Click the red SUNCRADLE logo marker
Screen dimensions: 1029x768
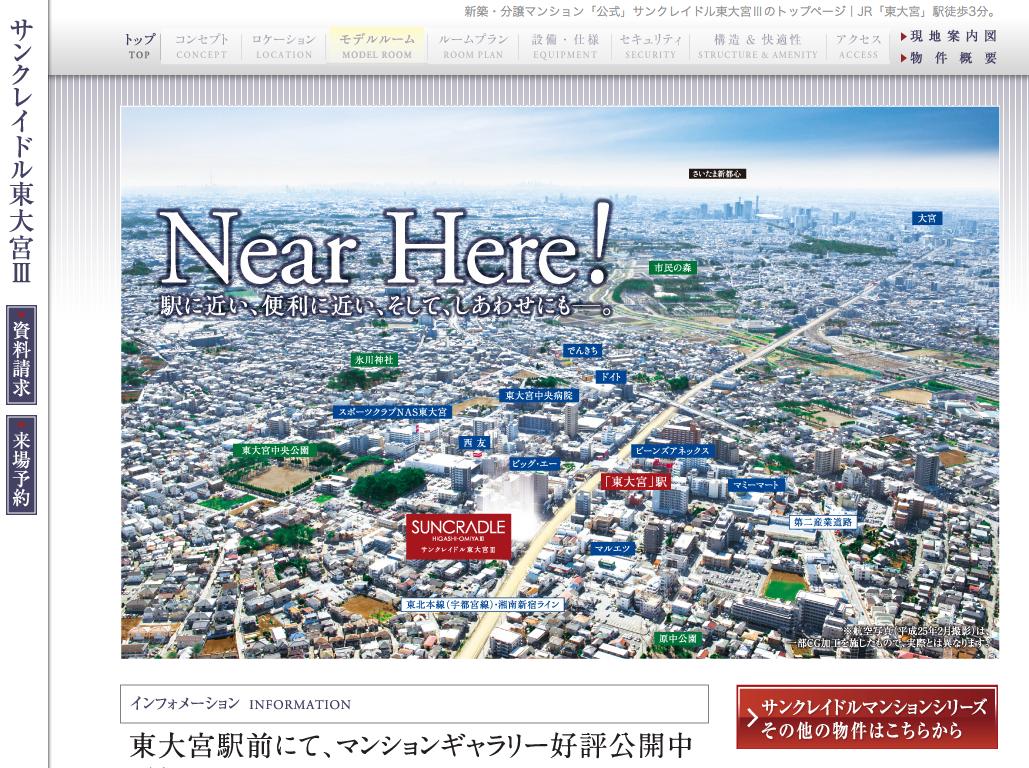click(x=459, y=536)
